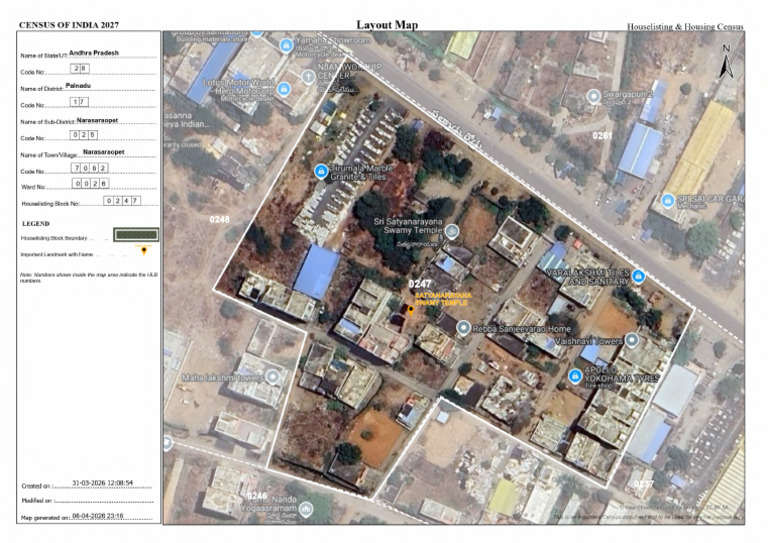Click the LEGEND heading

tap(36, 223)
